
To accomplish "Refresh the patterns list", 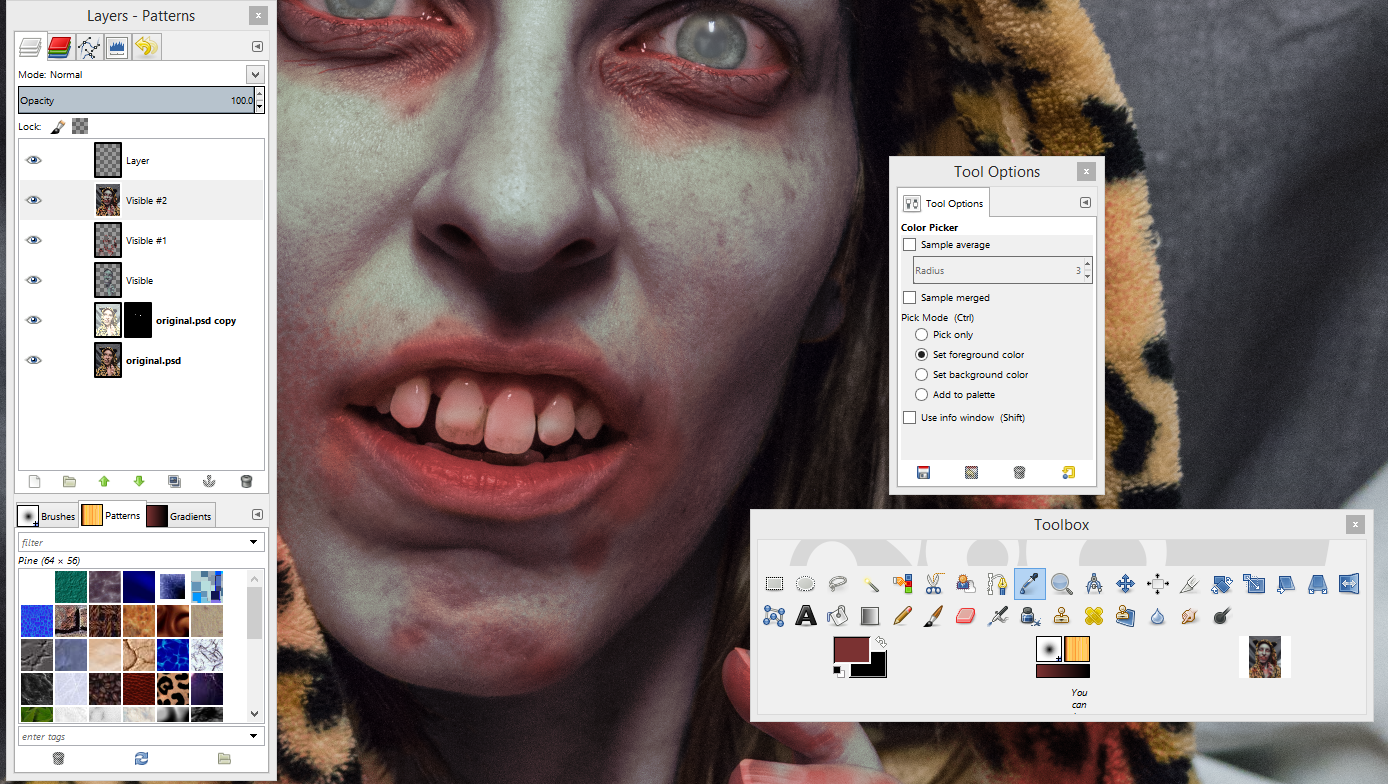I will (x=141, y=758).
